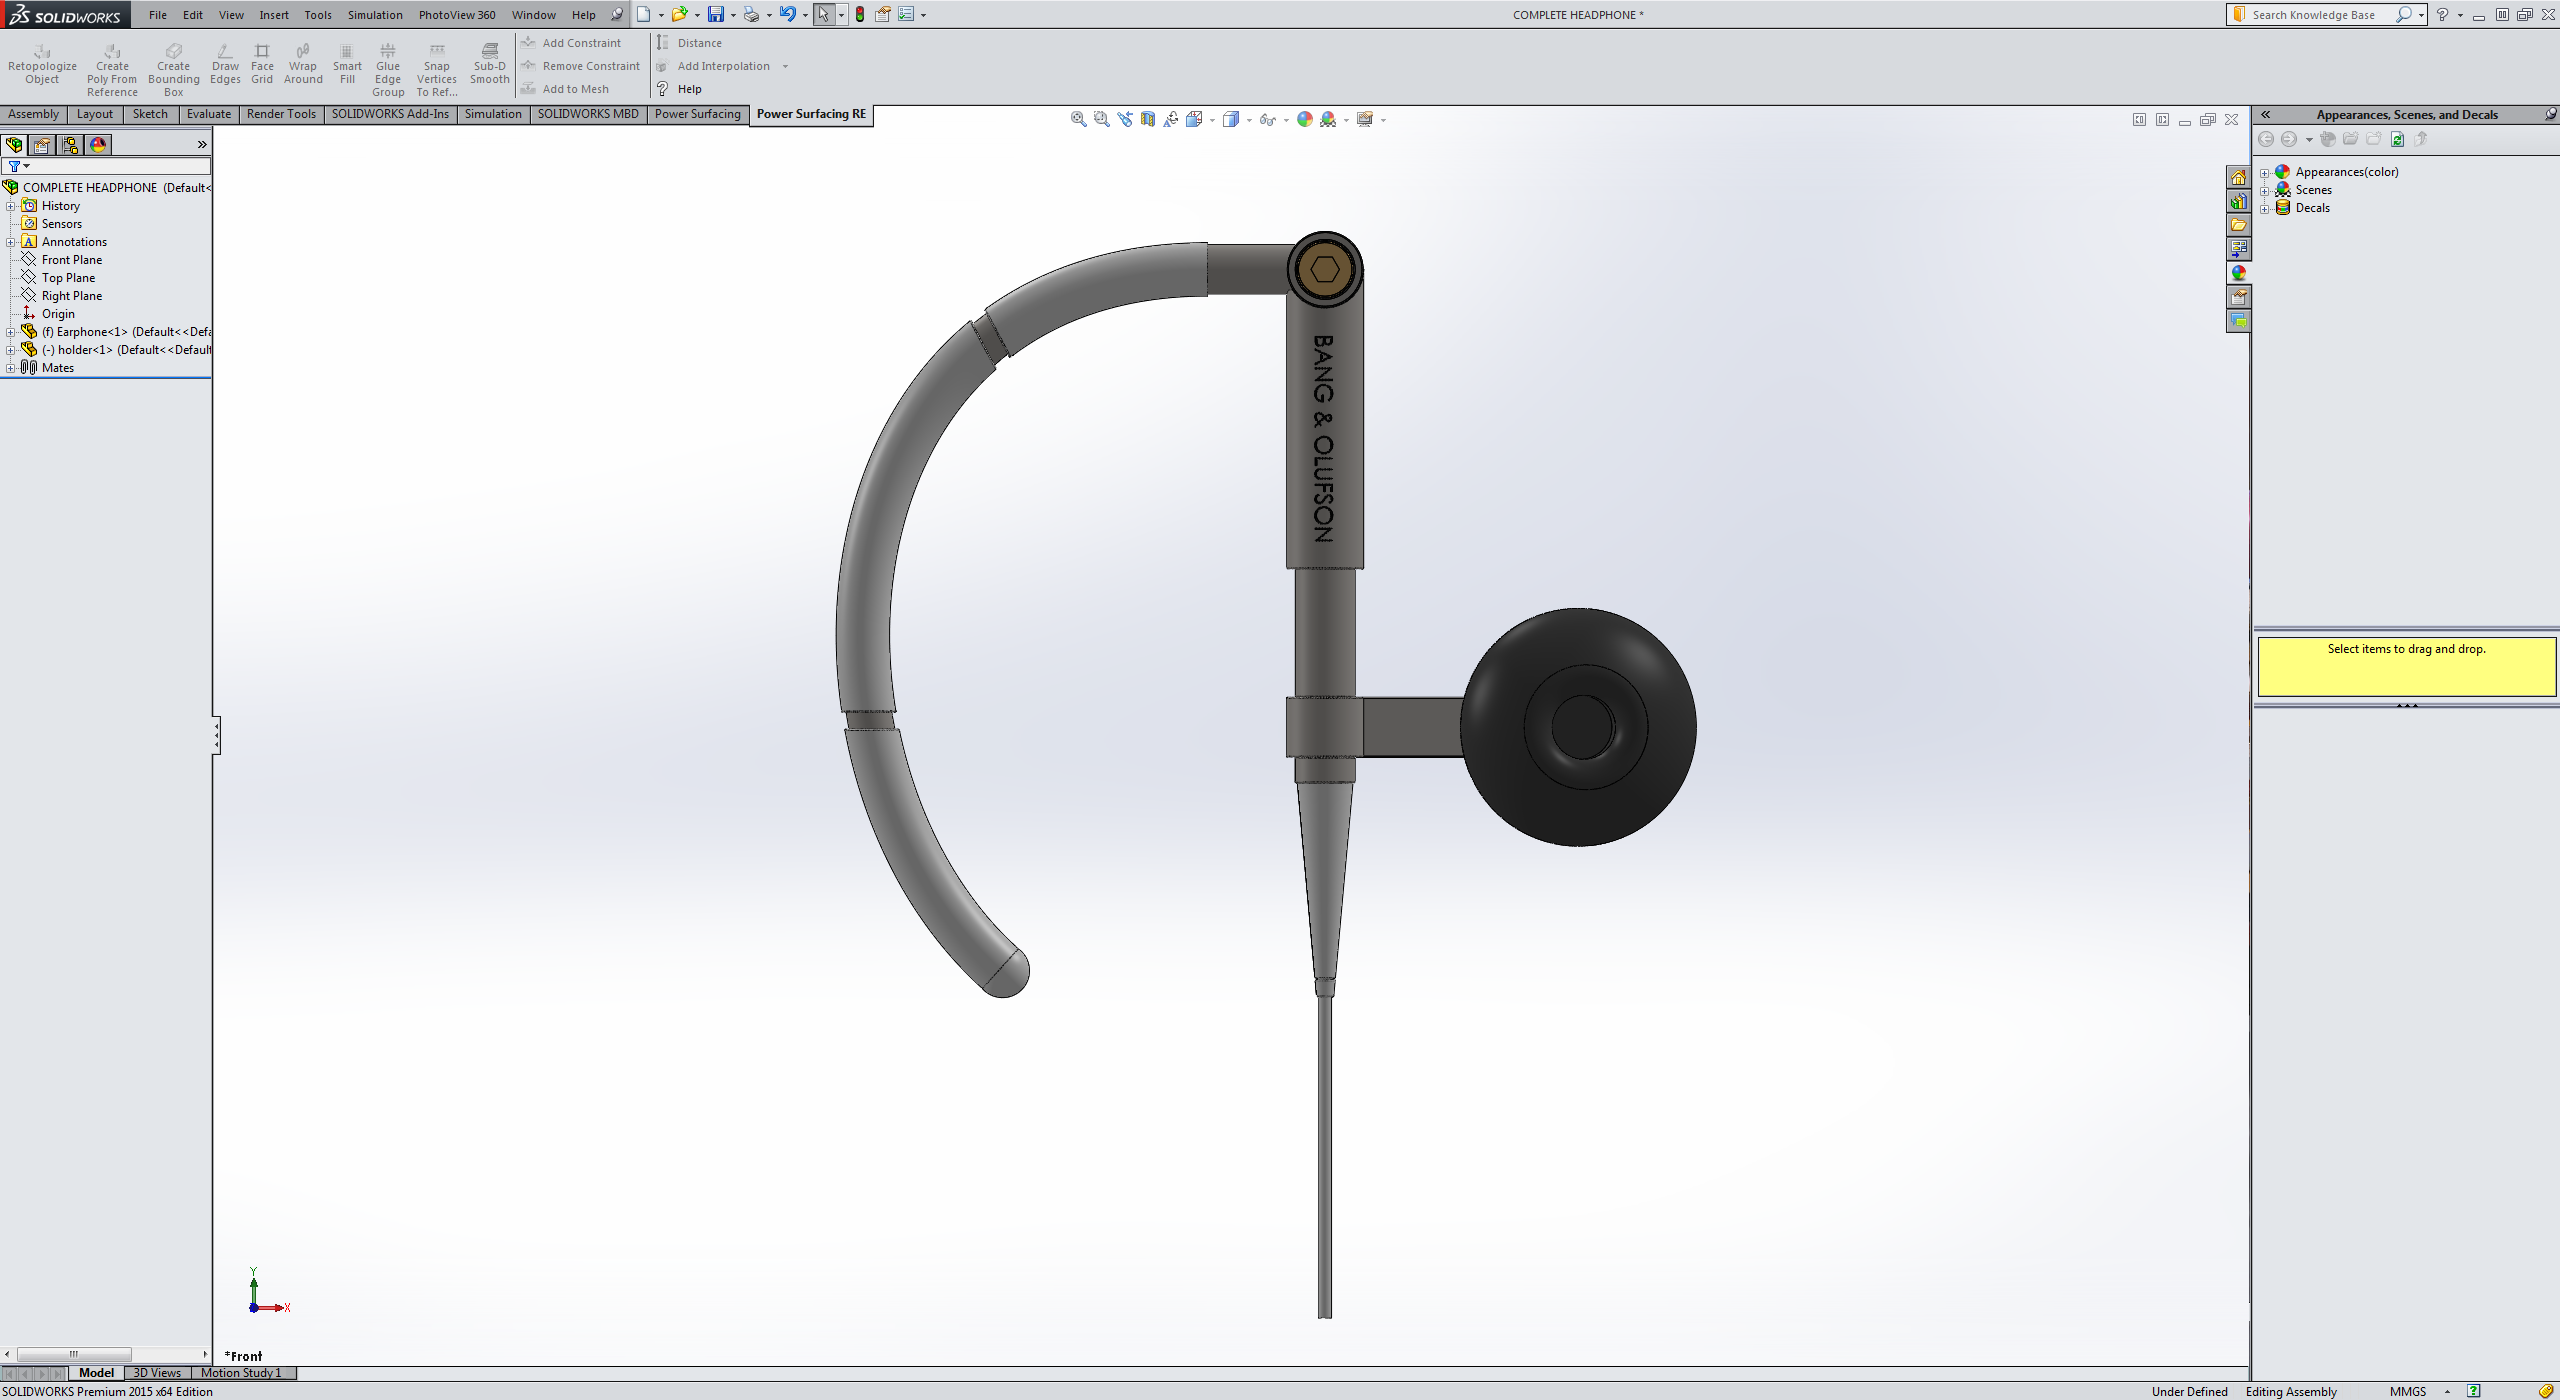Click the Open file folder icon
2560x1400 pixels.
point(680,14)
